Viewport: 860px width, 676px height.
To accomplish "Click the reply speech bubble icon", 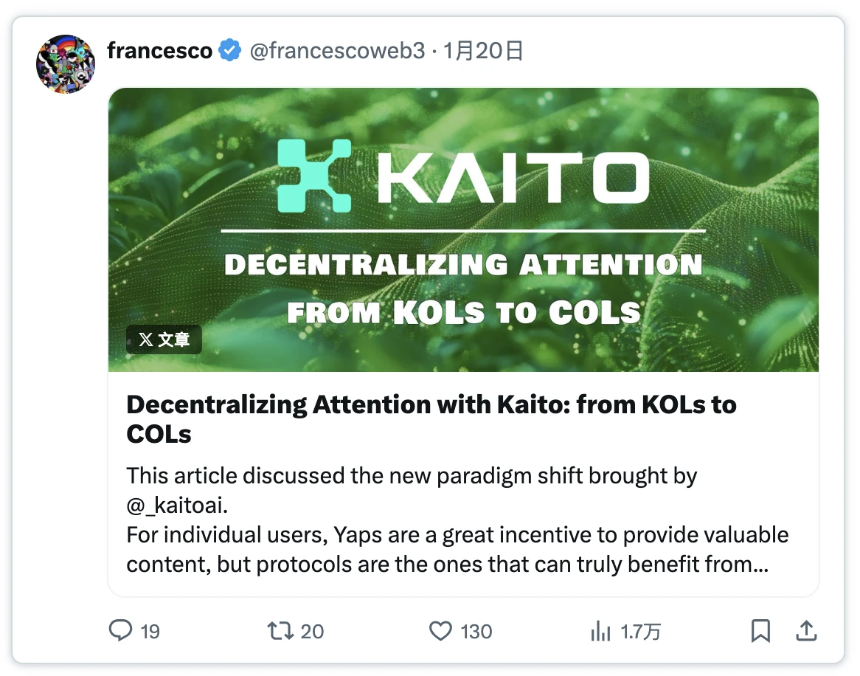I will [120, 631].
